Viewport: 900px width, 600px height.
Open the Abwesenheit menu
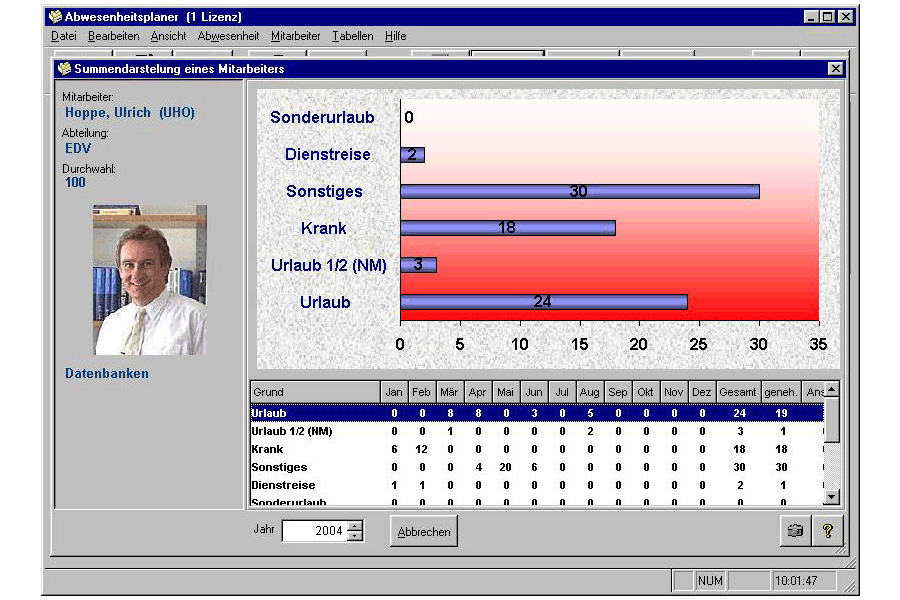(228, 36)
